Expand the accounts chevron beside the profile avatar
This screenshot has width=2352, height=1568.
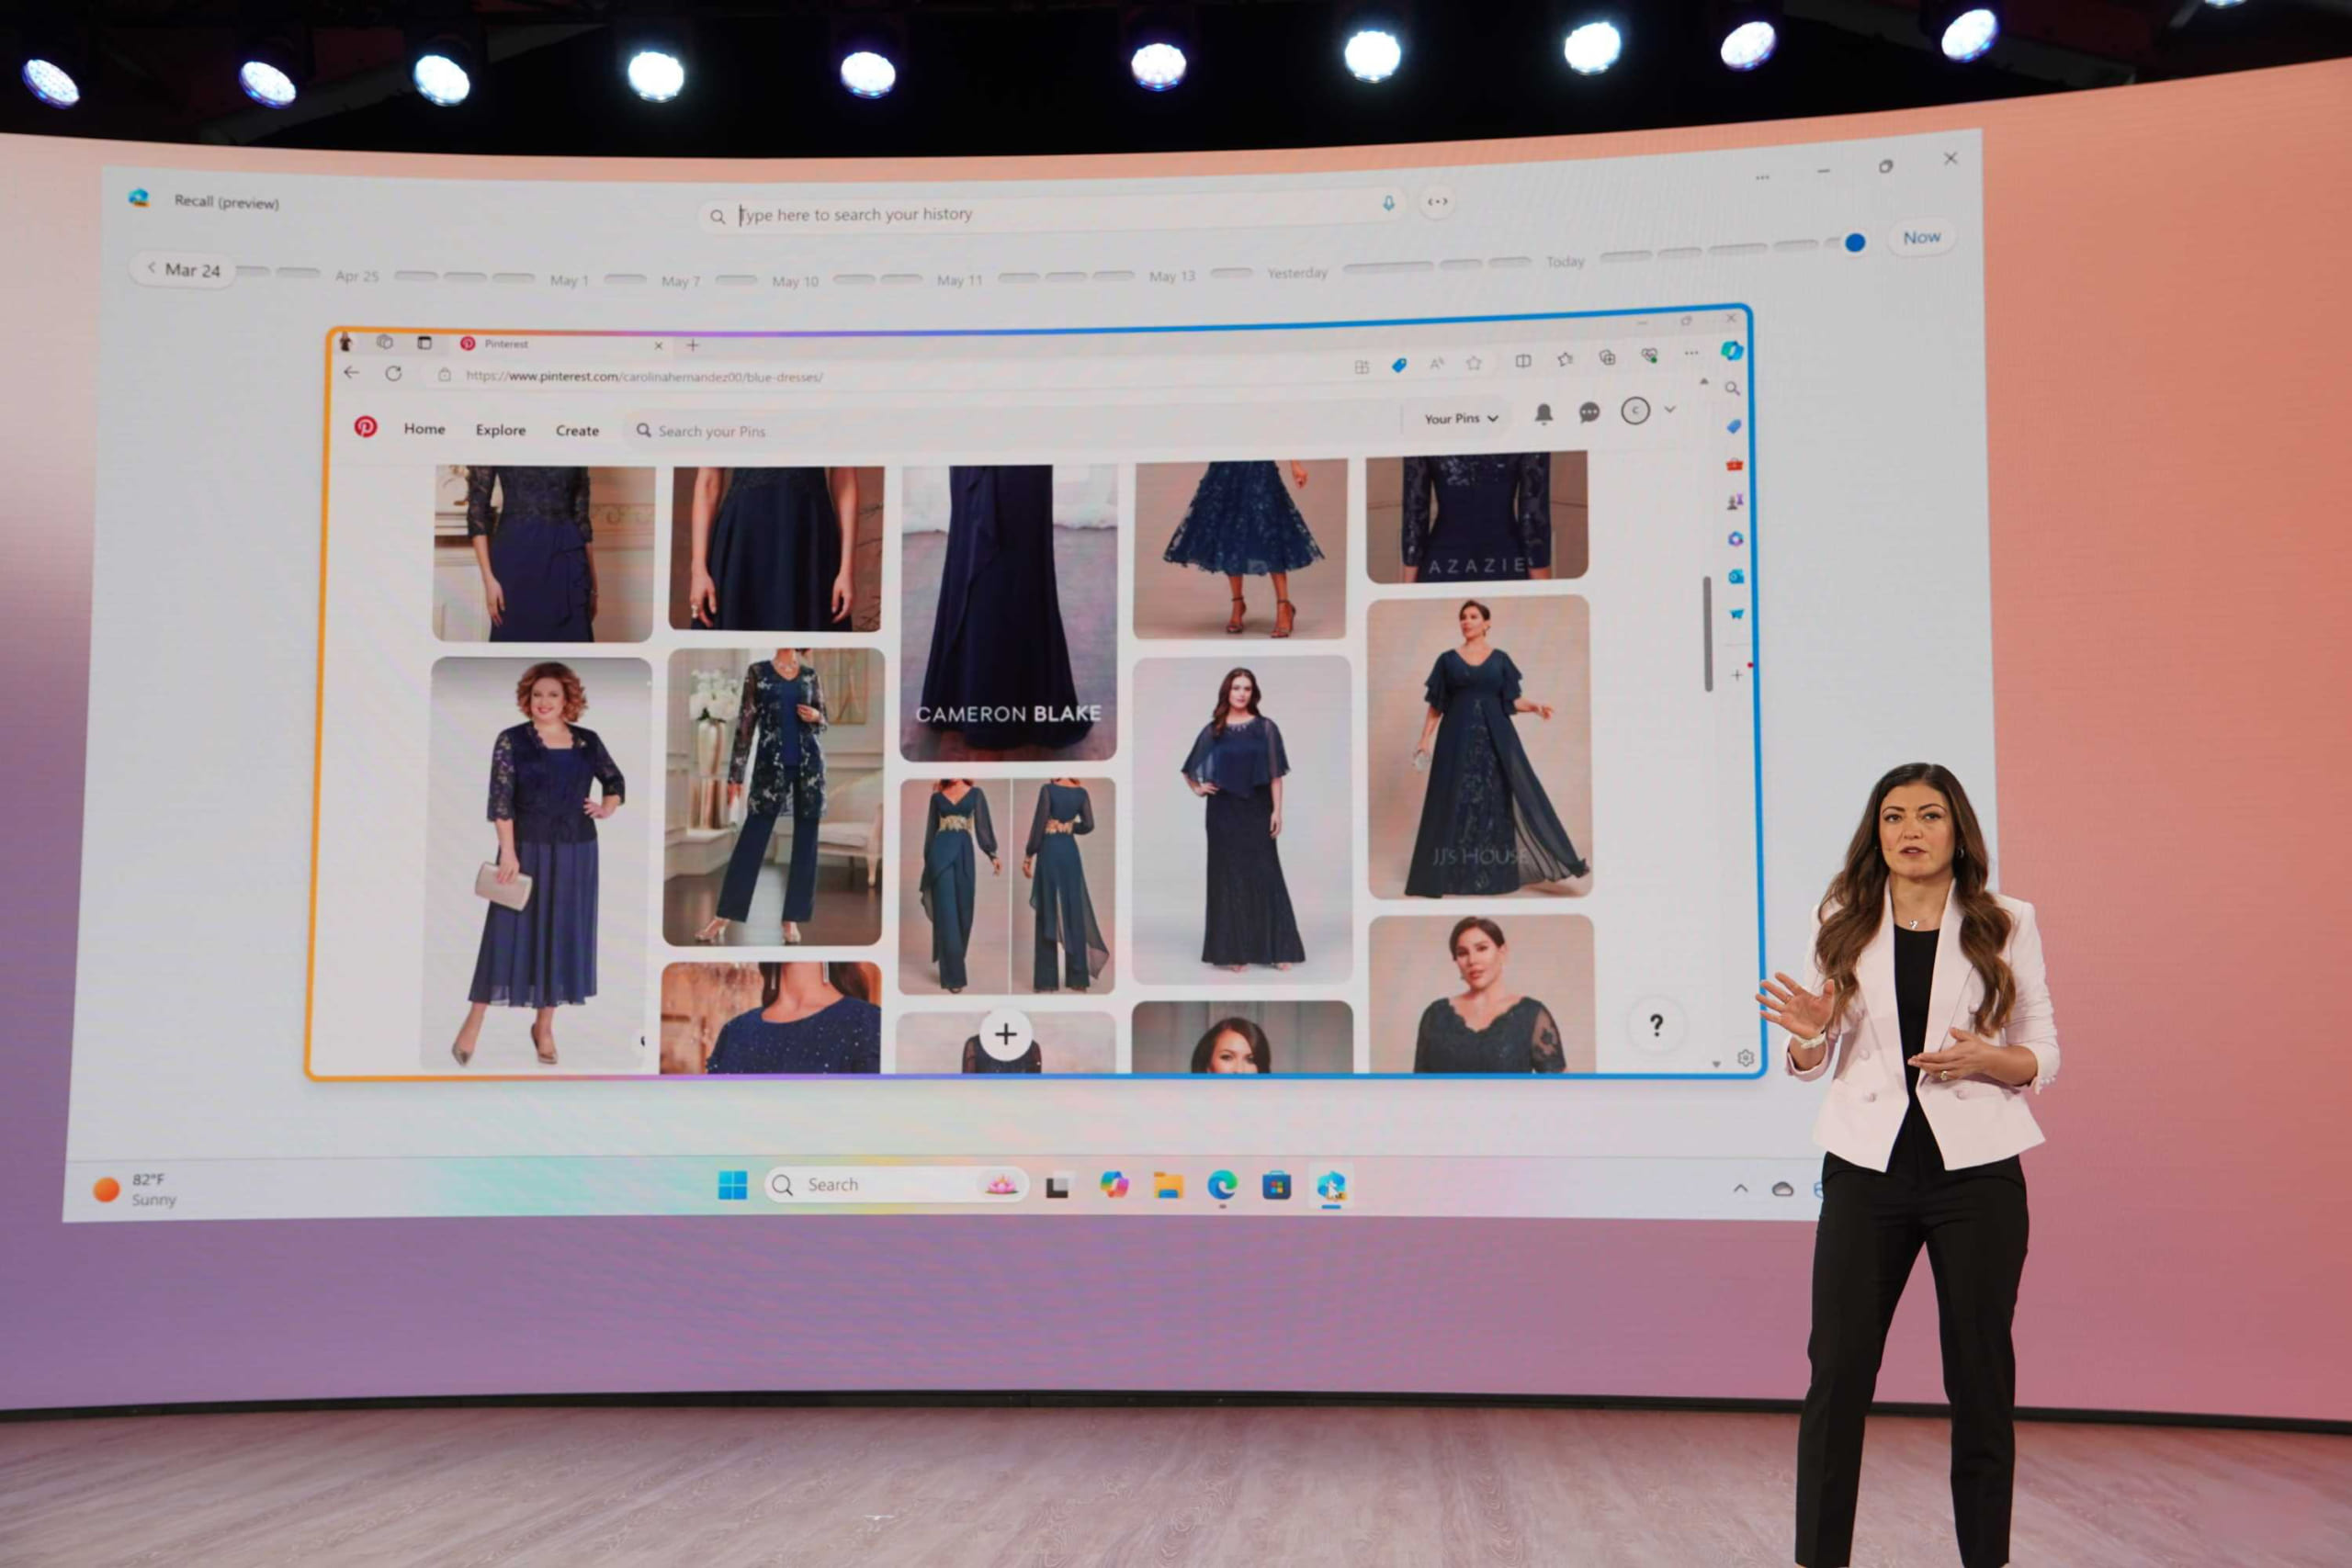[x=1669, y=409]
